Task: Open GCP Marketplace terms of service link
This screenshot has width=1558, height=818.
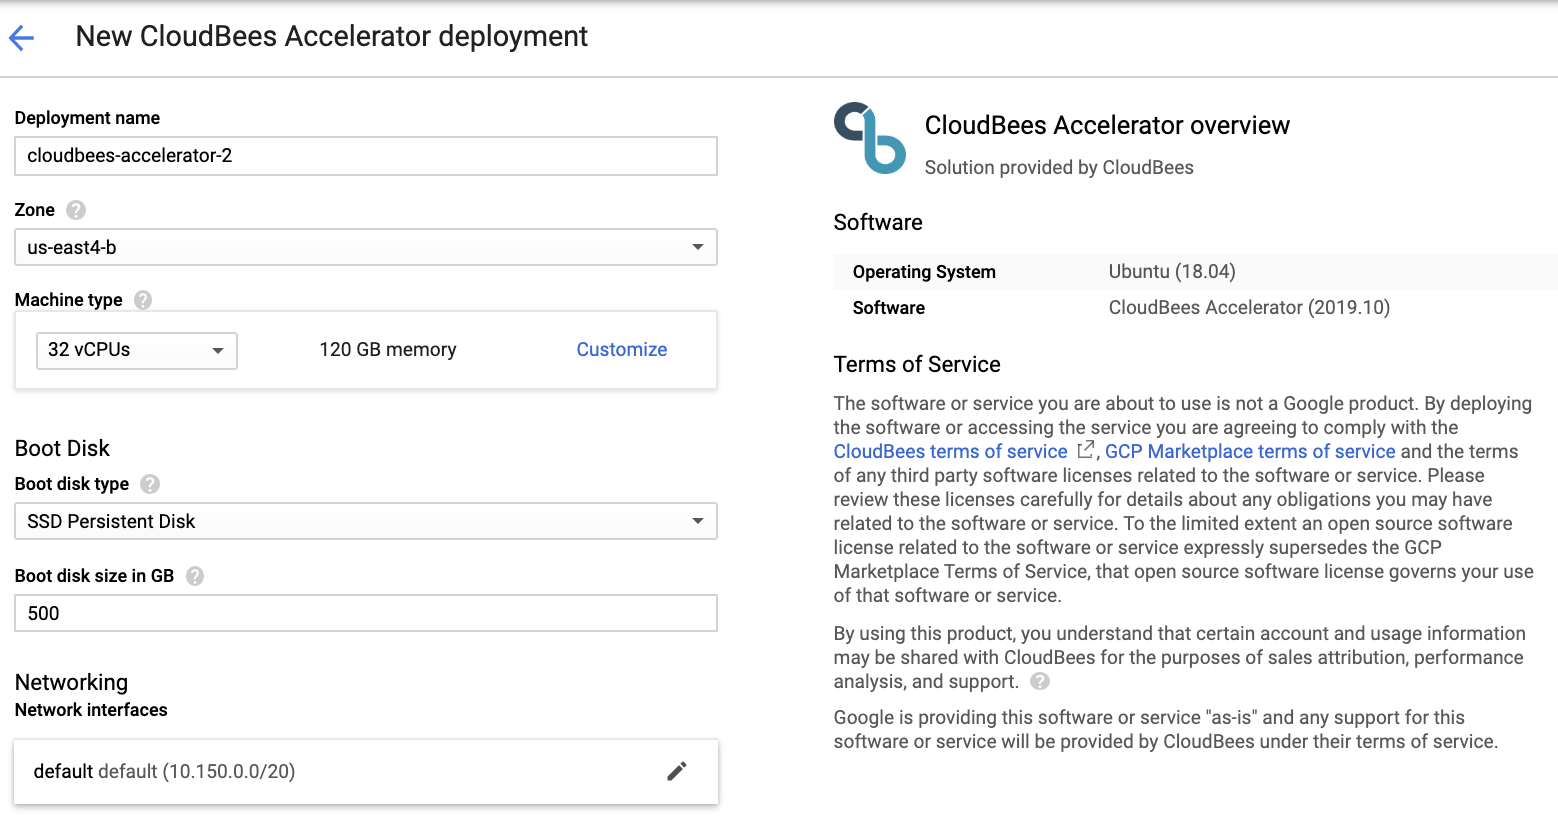Action: tap(1250, 452)
